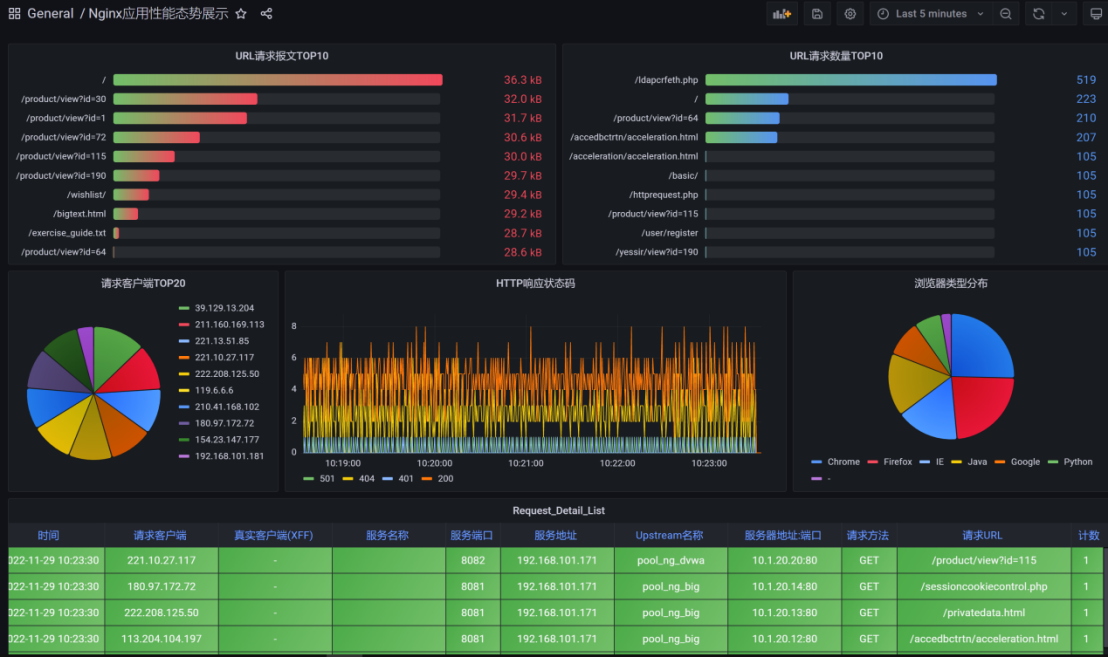Zoom out the time range
Image resolution: width=1108 pixels, height=658 pixels.
[x=1006, y=13]
